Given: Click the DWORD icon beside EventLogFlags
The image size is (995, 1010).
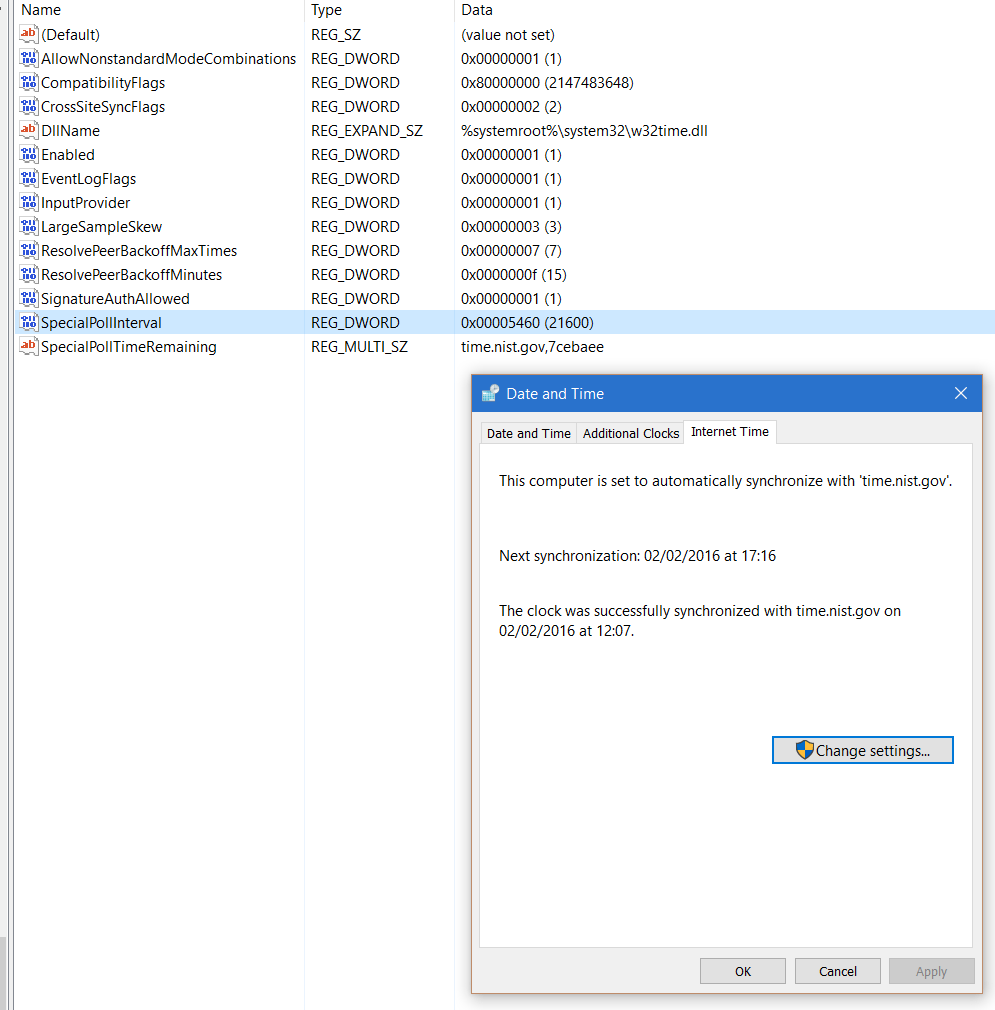Looking at the screenshot, I should [x=28, y=178].
